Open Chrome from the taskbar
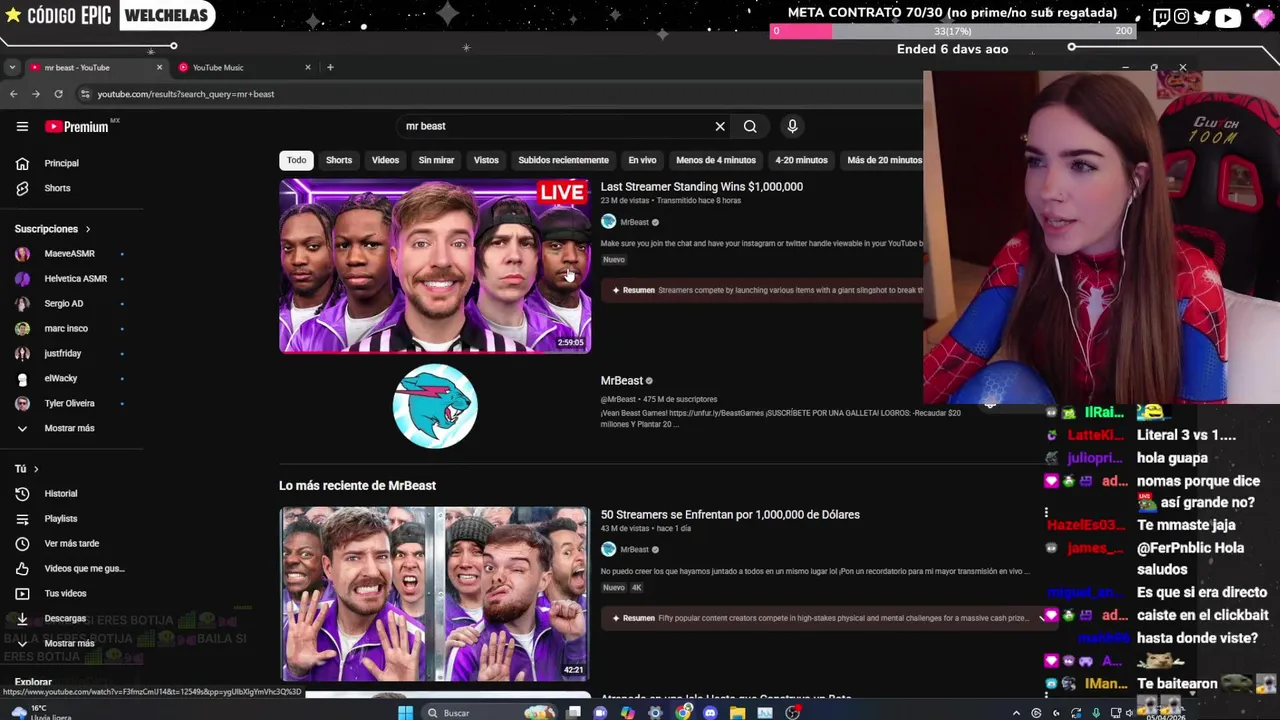The image size is (1280, 720). coord(683,712)
